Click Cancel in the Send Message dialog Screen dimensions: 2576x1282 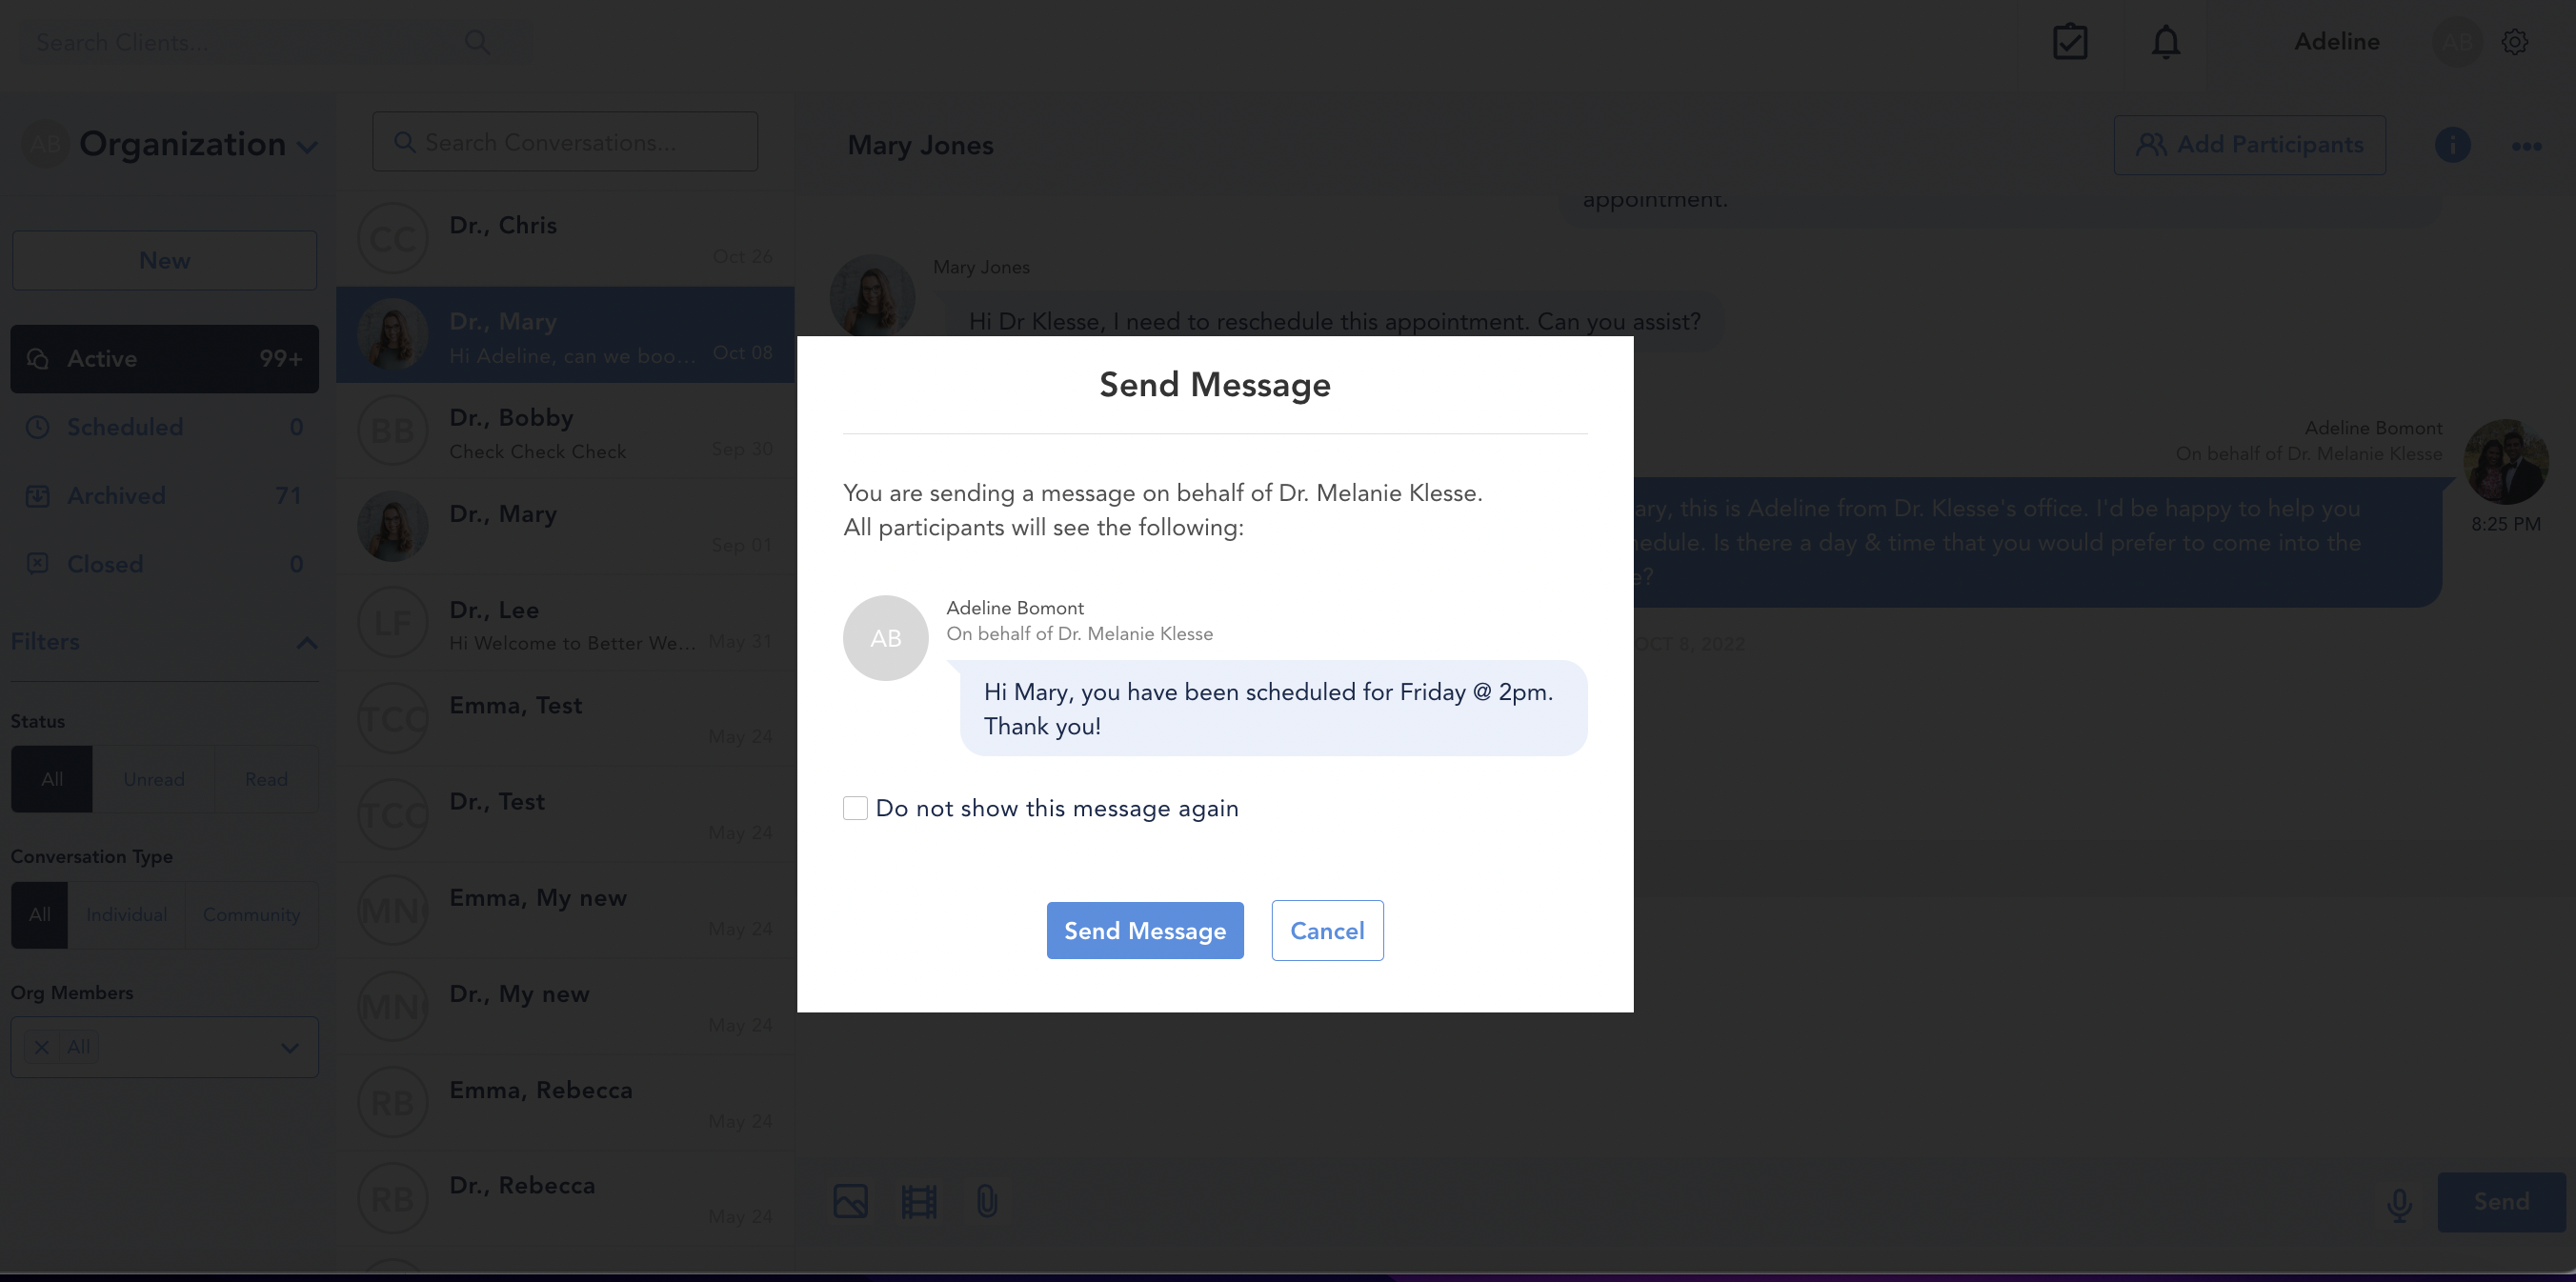tap(1327, 931)
